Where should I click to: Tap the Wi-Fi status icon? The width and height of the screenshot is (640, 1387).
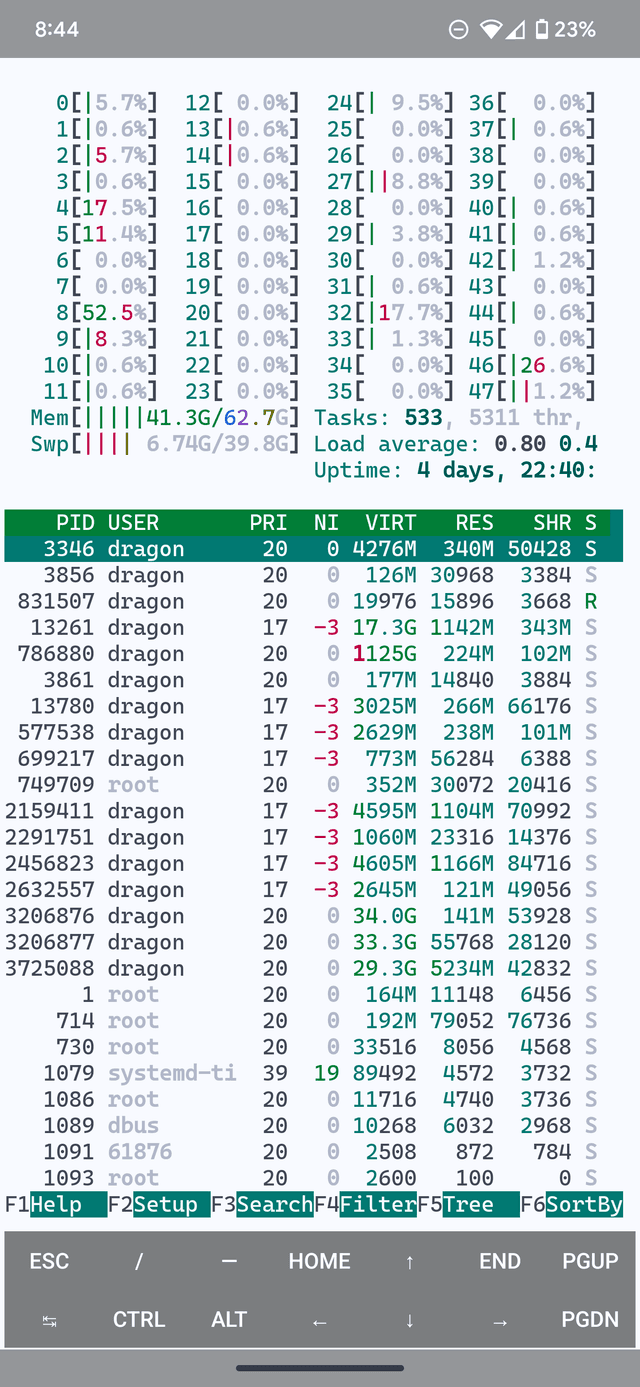pyautogui.click(x=491, y=30)
